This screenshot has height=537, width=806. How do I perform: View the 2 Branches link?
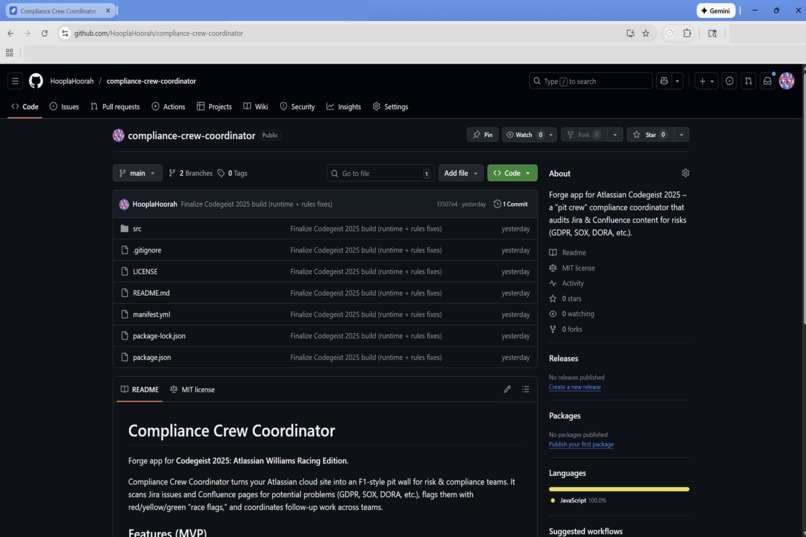(x=191, y=173)
